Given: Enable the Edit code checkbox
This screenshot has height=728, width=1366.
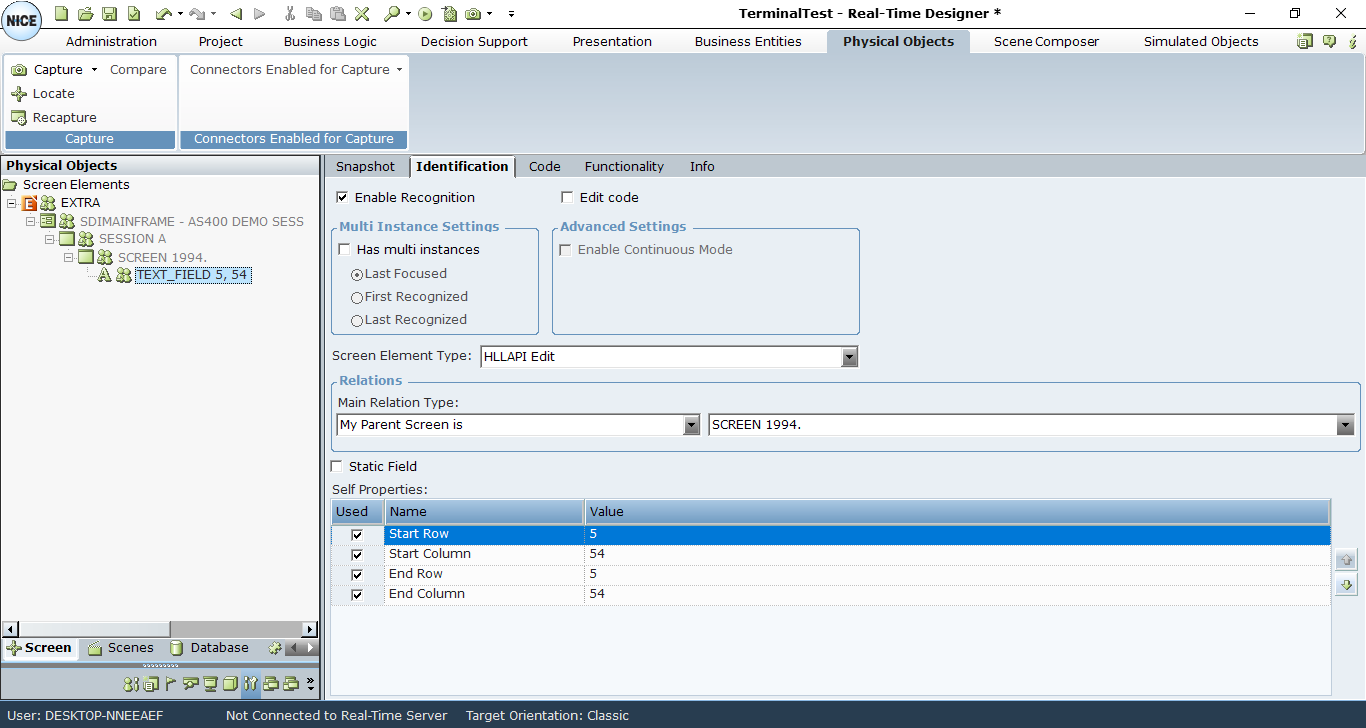Looking at the screenshot, I should click(x=568, y=198).
